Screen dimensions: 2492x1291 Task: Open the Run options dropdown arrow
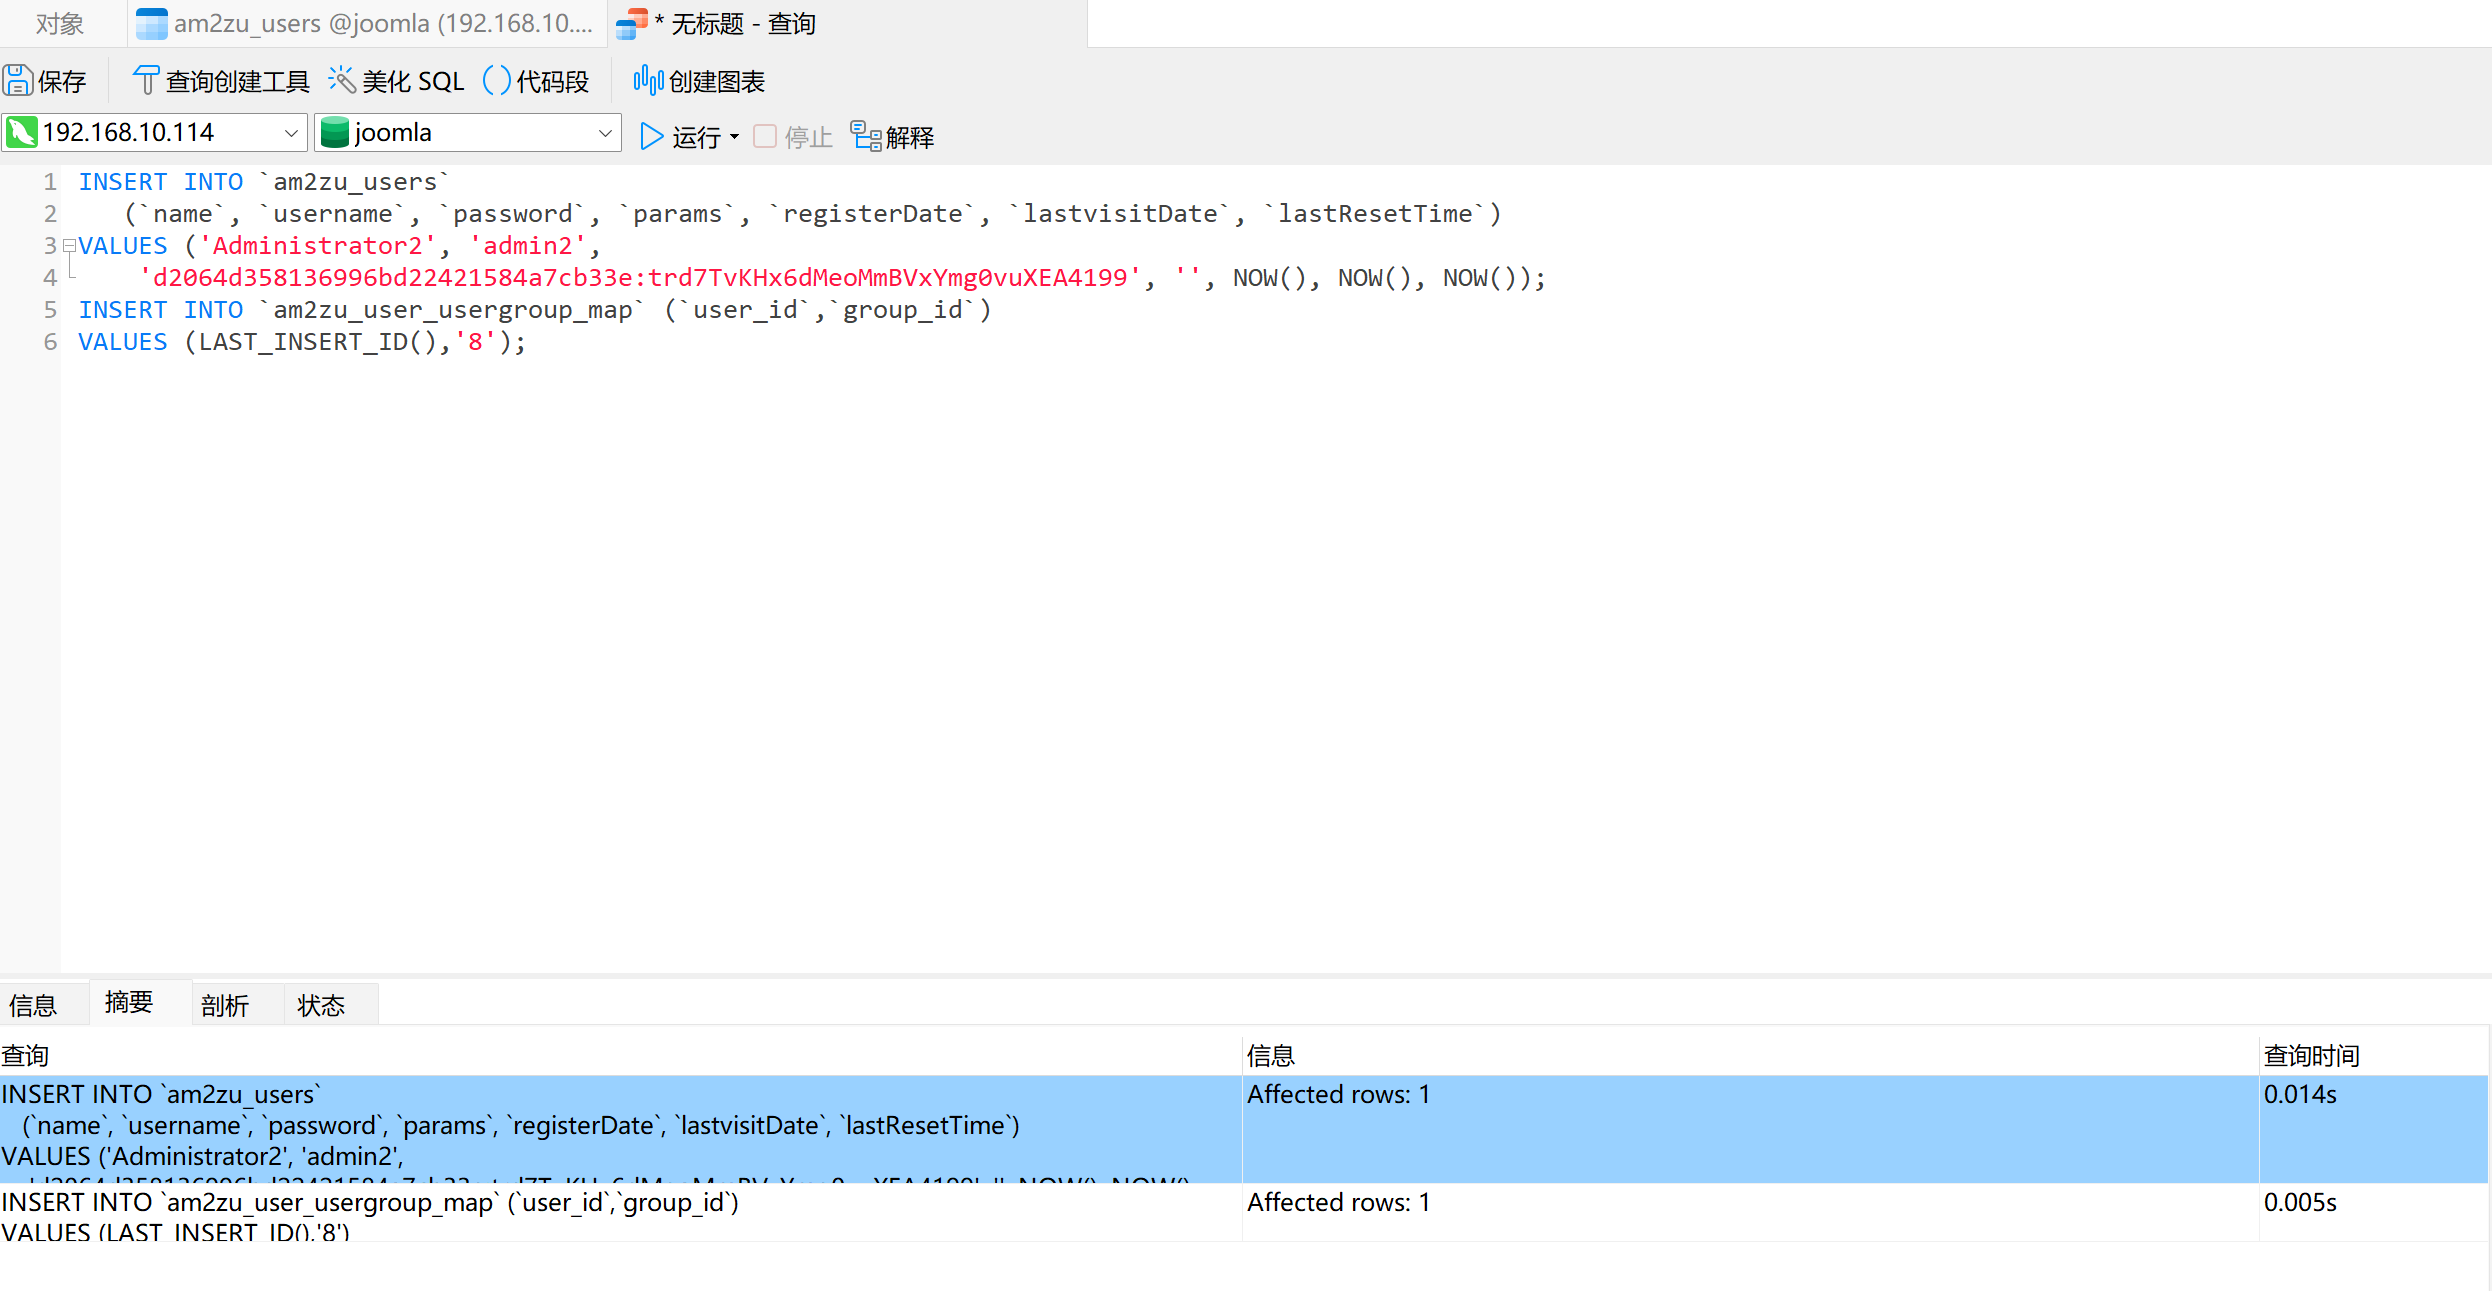coord(735,137)
